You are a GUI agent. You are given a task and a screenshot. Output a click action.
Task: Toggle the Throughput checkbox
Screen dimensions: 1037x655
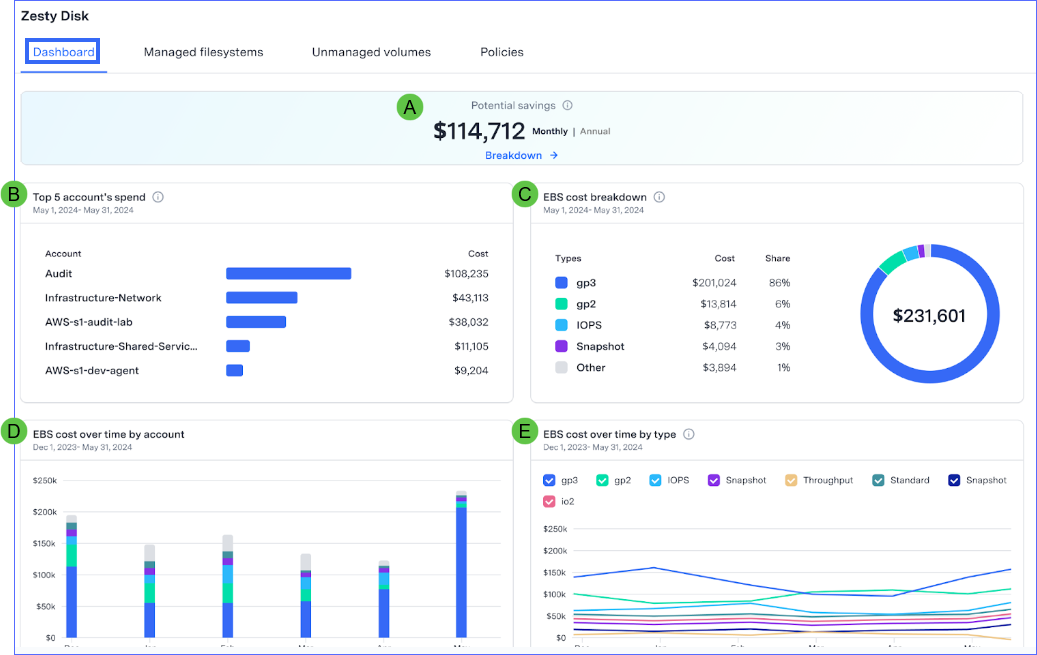(791, 480)
